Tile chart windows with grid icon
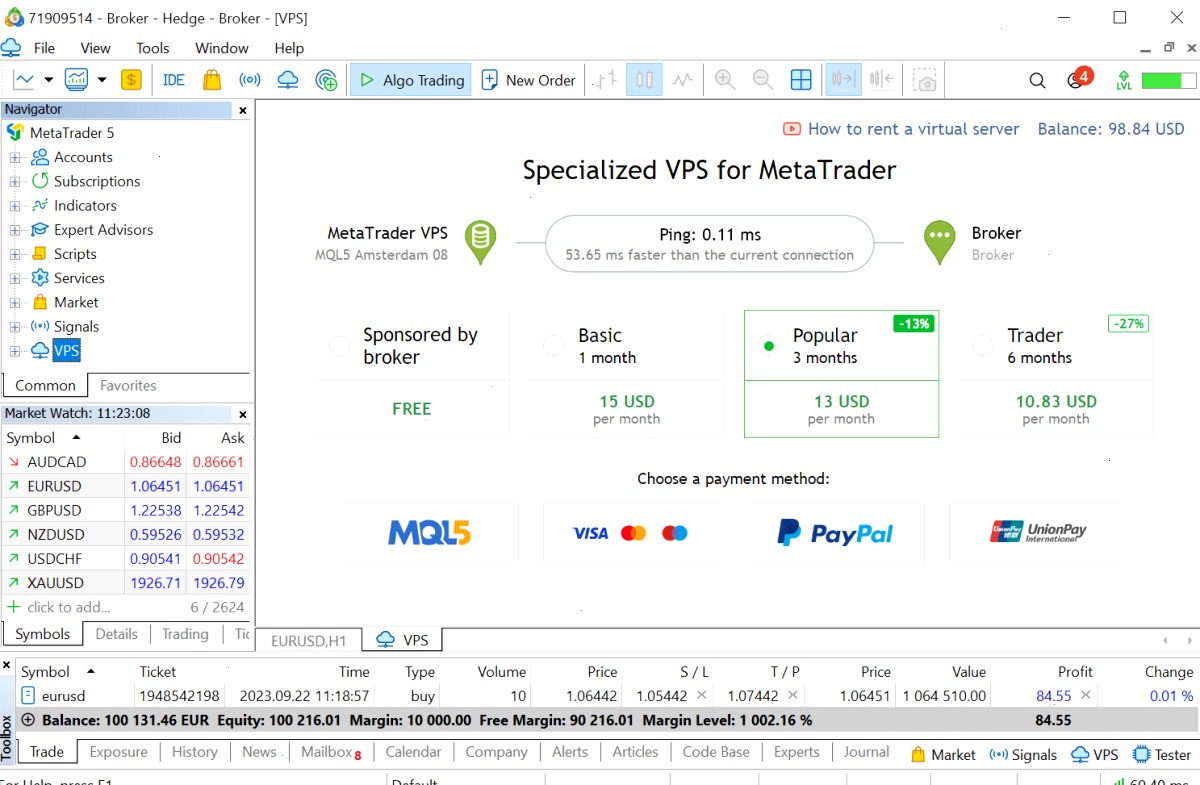 801,80
